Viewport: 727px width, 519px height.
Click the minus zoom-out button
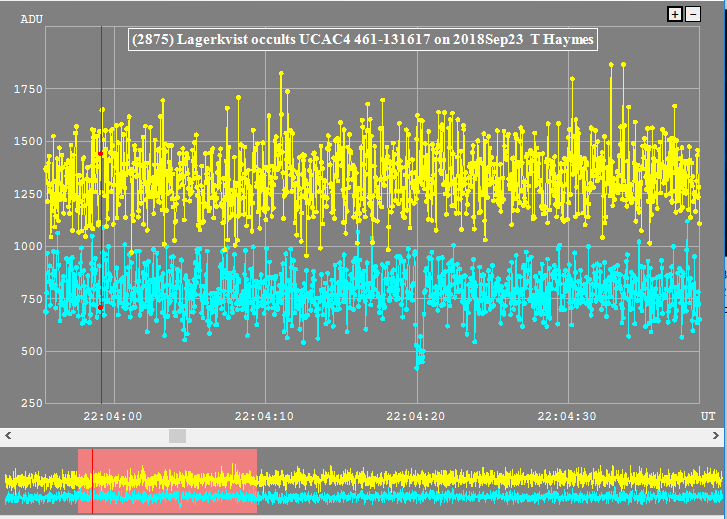[x=692, y=14]
